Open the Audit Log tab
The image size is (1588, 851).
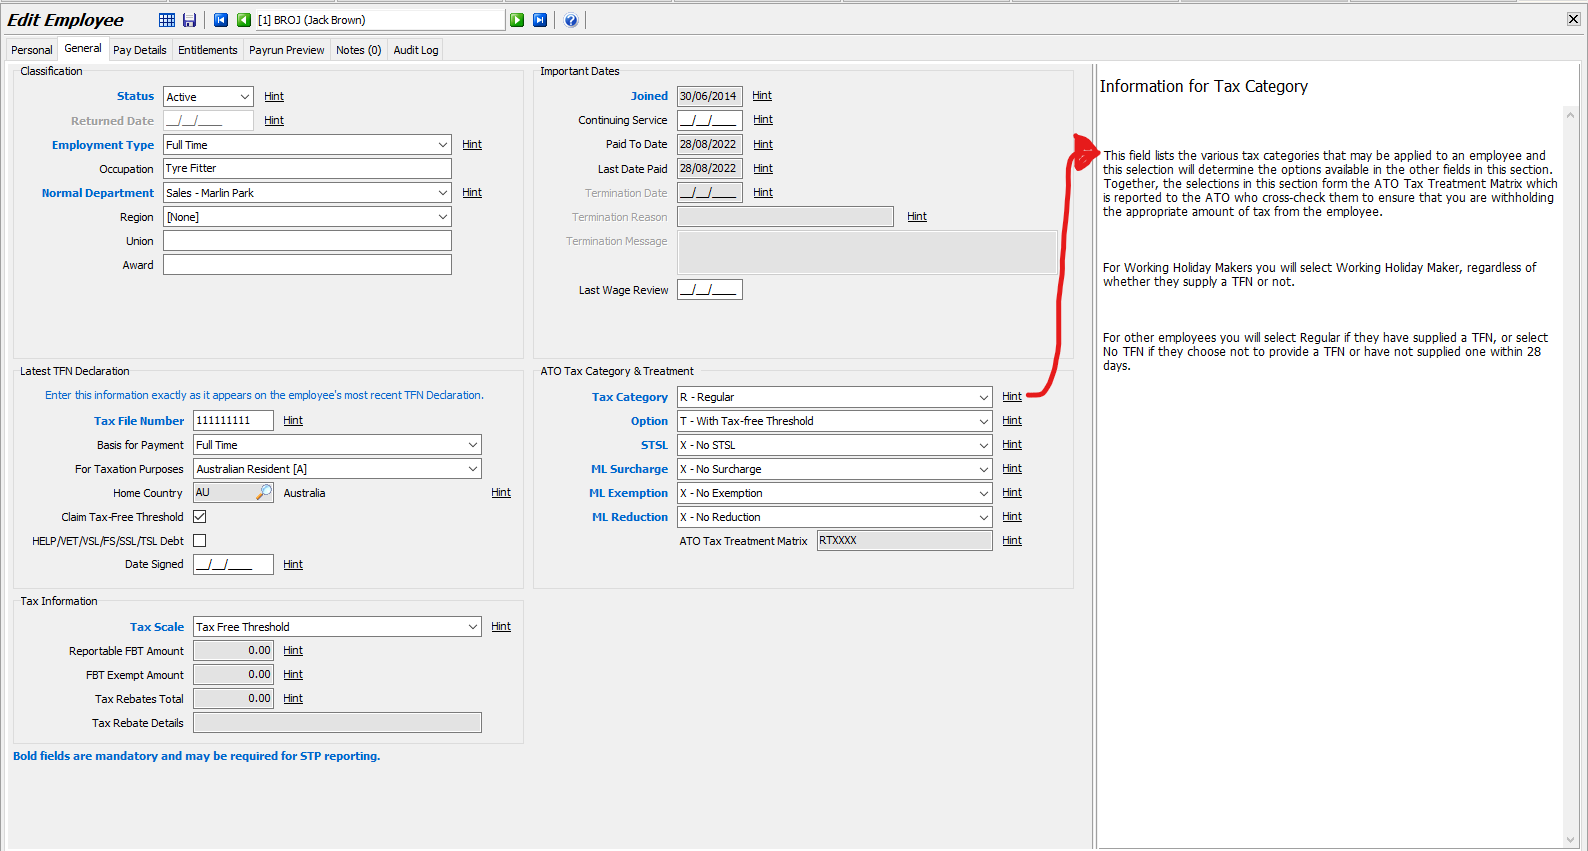tap(416, 50)
